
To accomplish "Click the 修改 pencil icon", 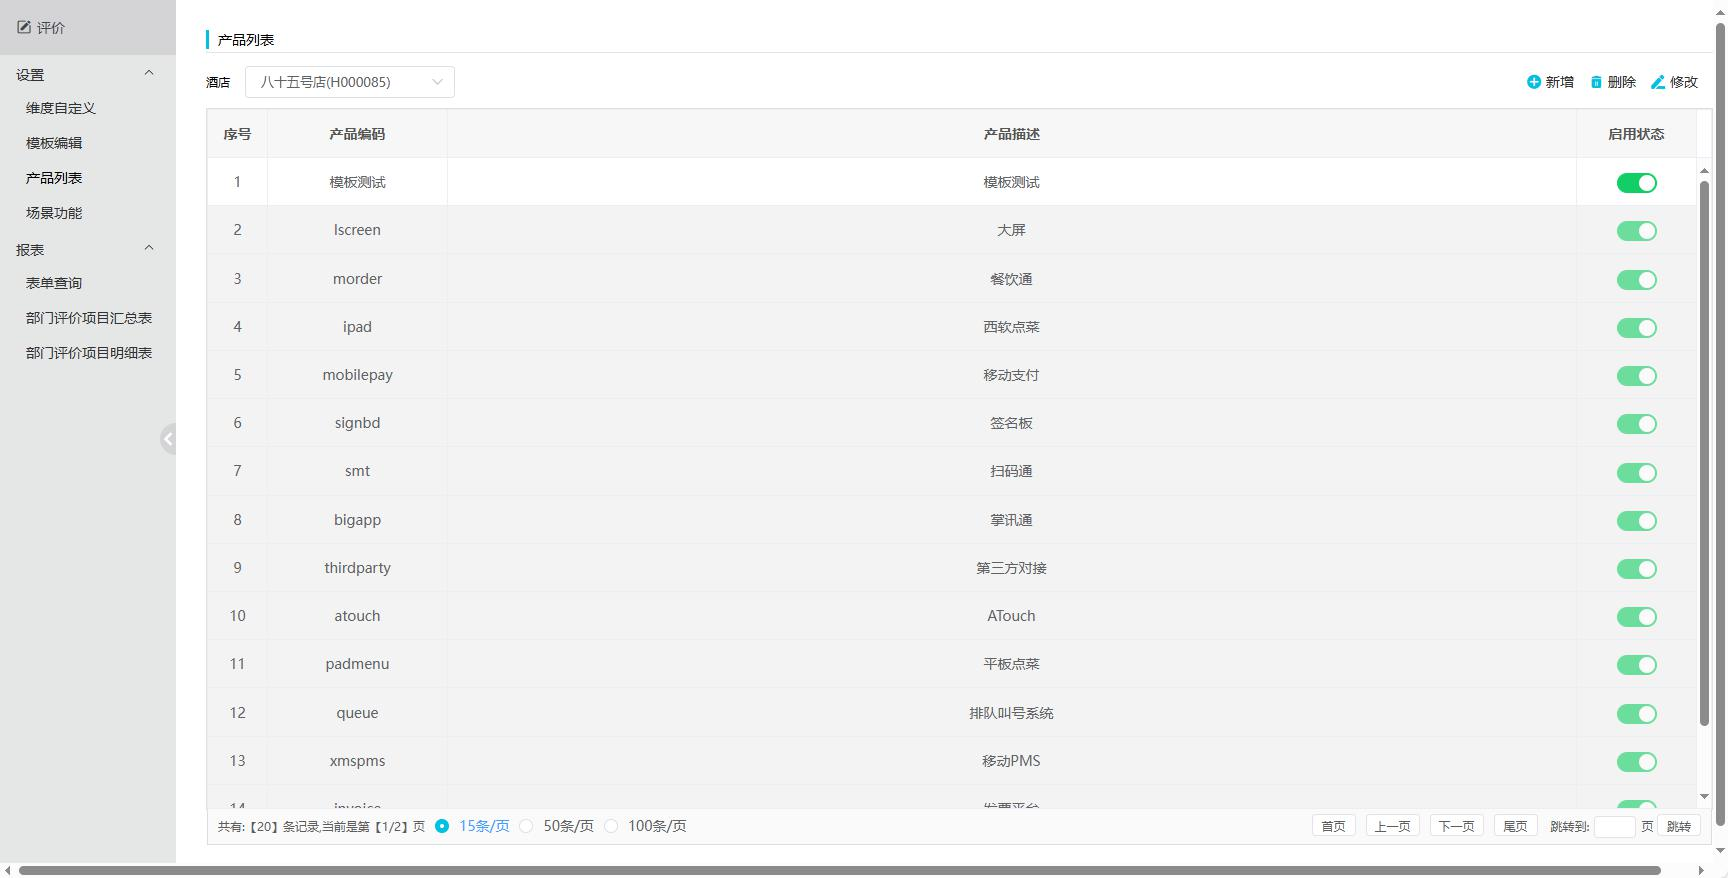I will coord(1657,82).
